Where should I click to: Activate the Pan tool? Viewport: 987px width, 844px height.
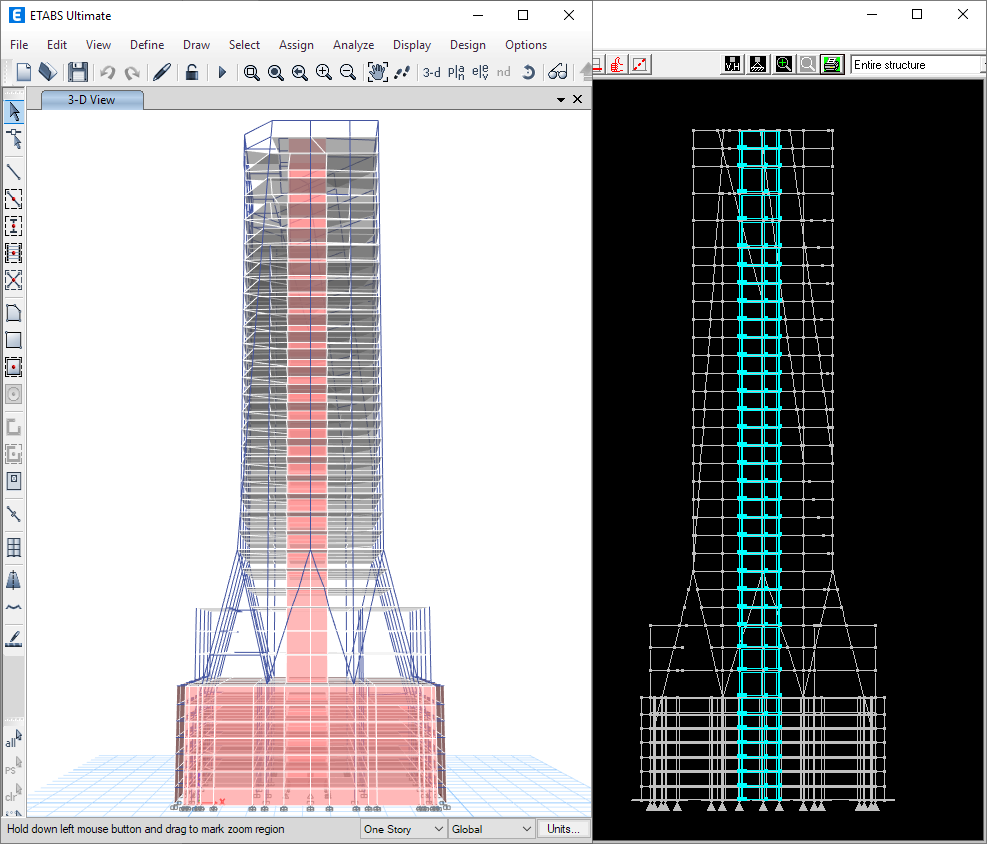point(377,72)
